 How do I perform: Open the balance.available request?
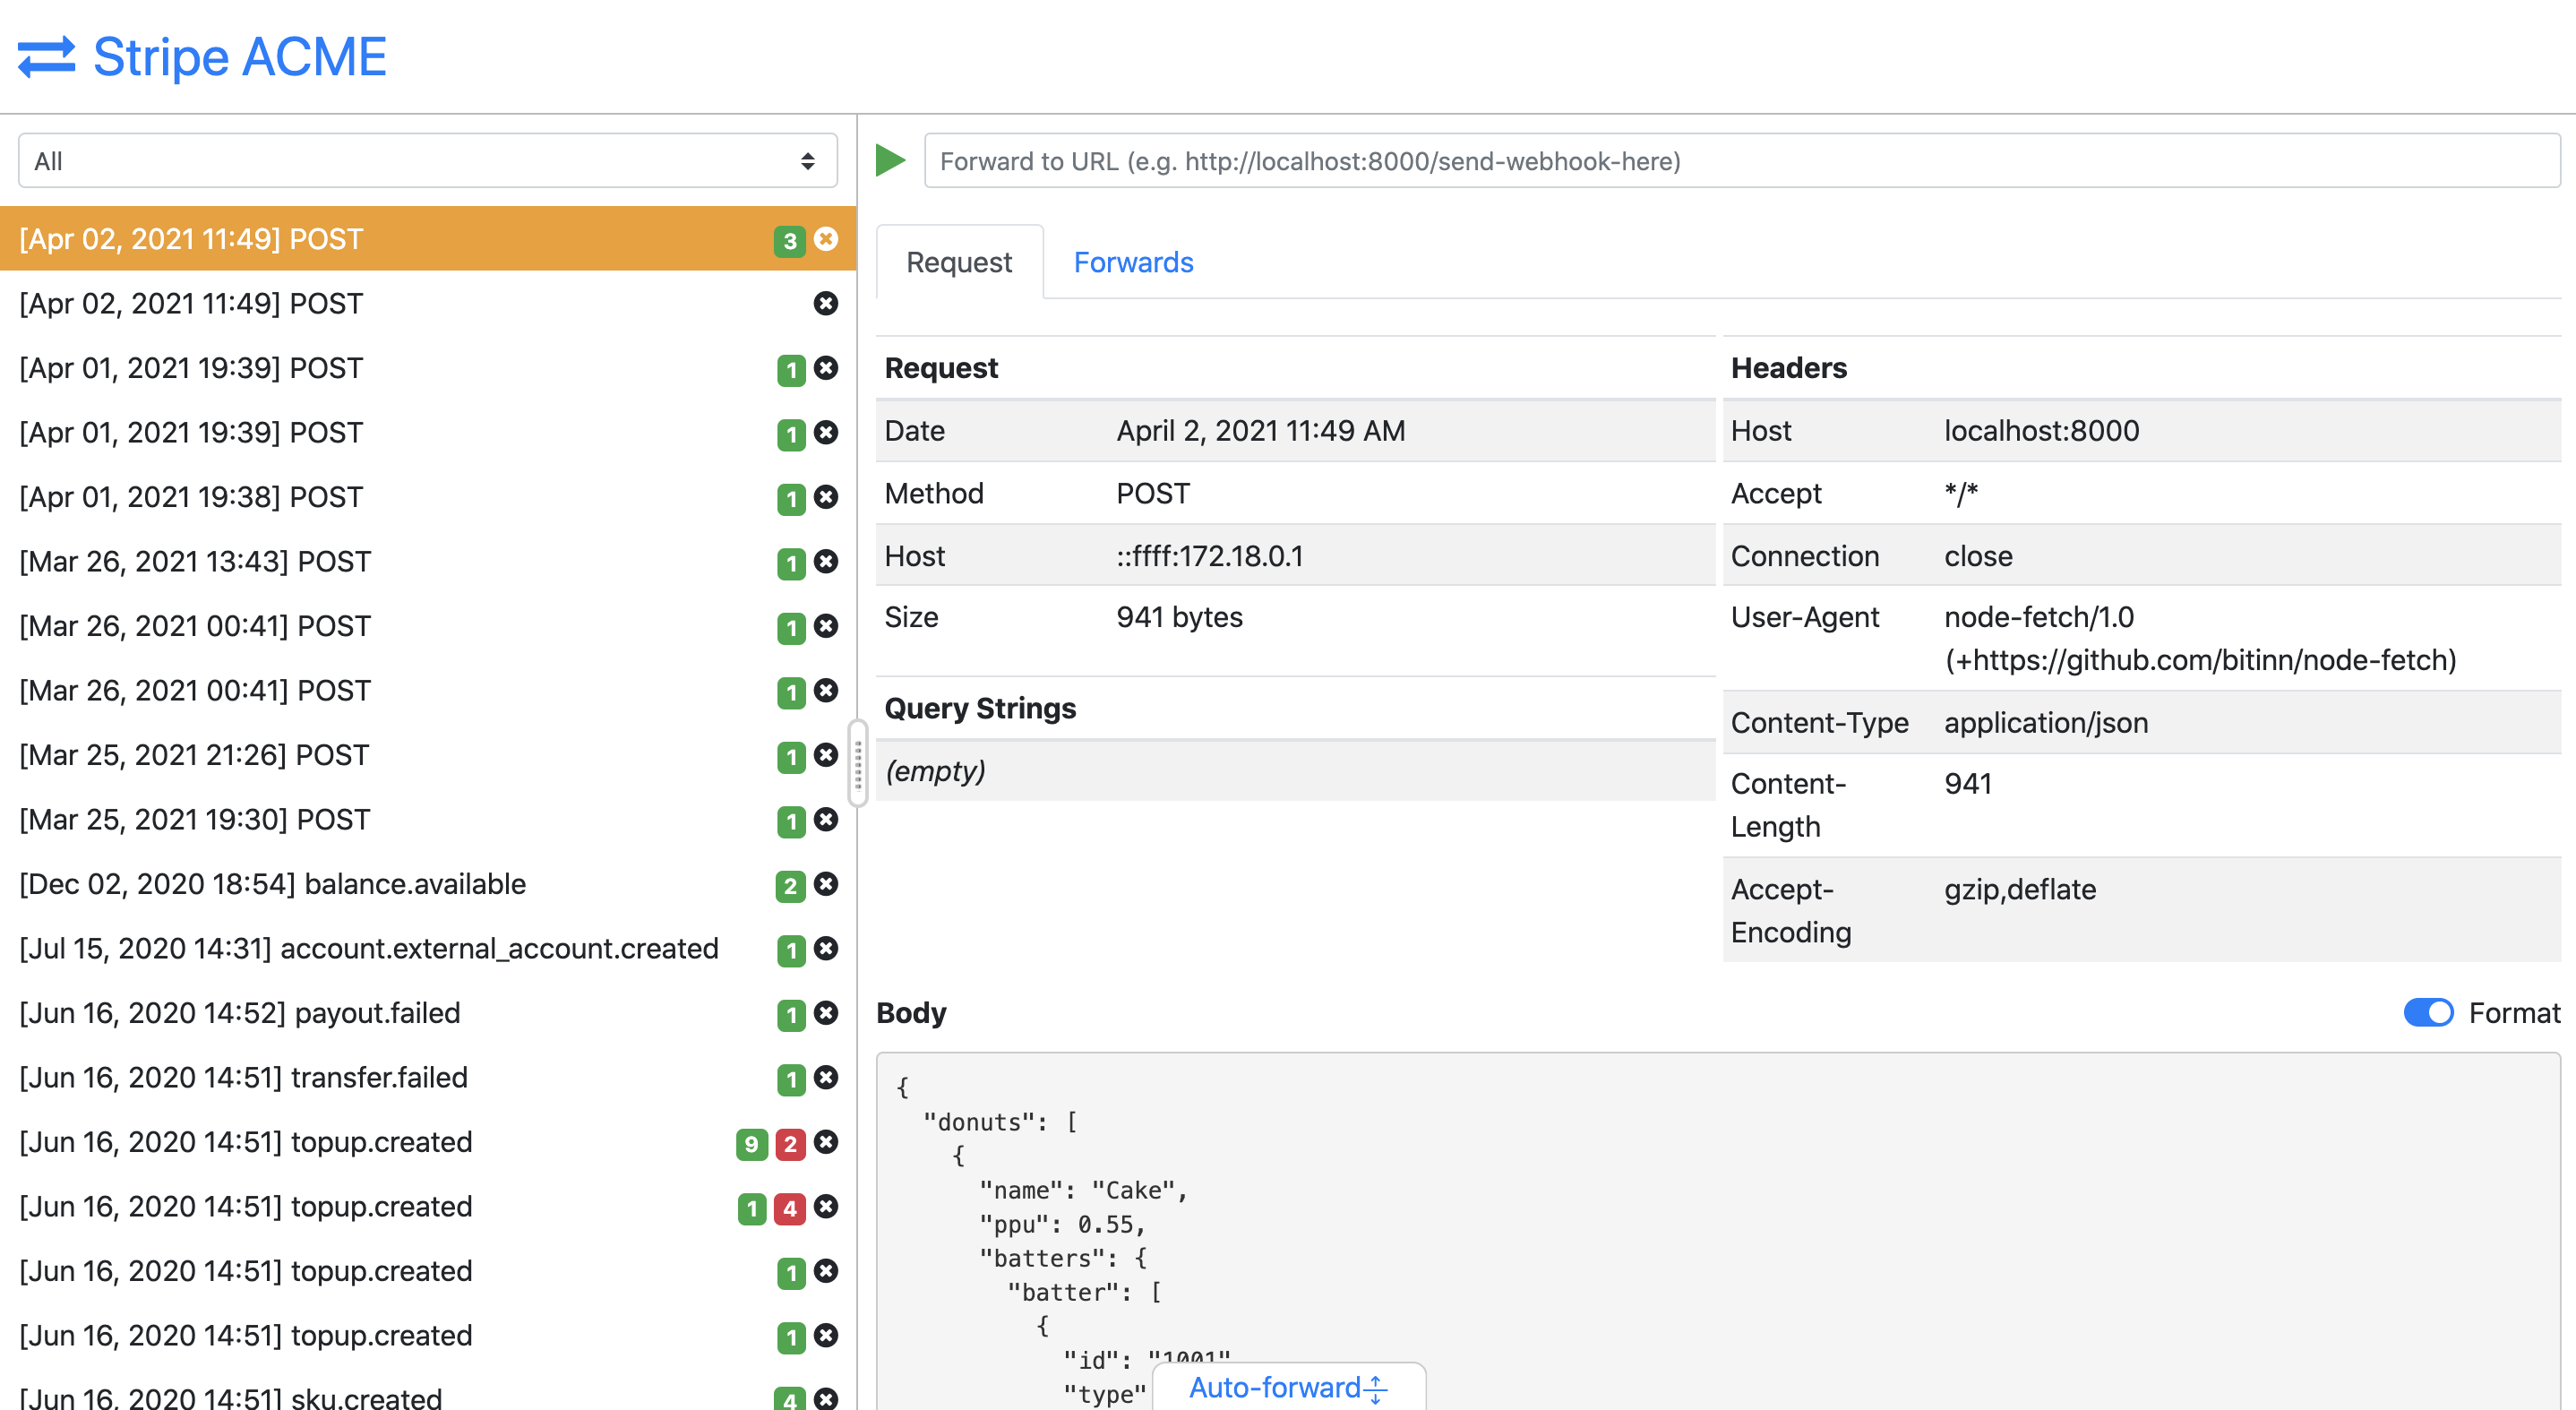tap(428, 884)
